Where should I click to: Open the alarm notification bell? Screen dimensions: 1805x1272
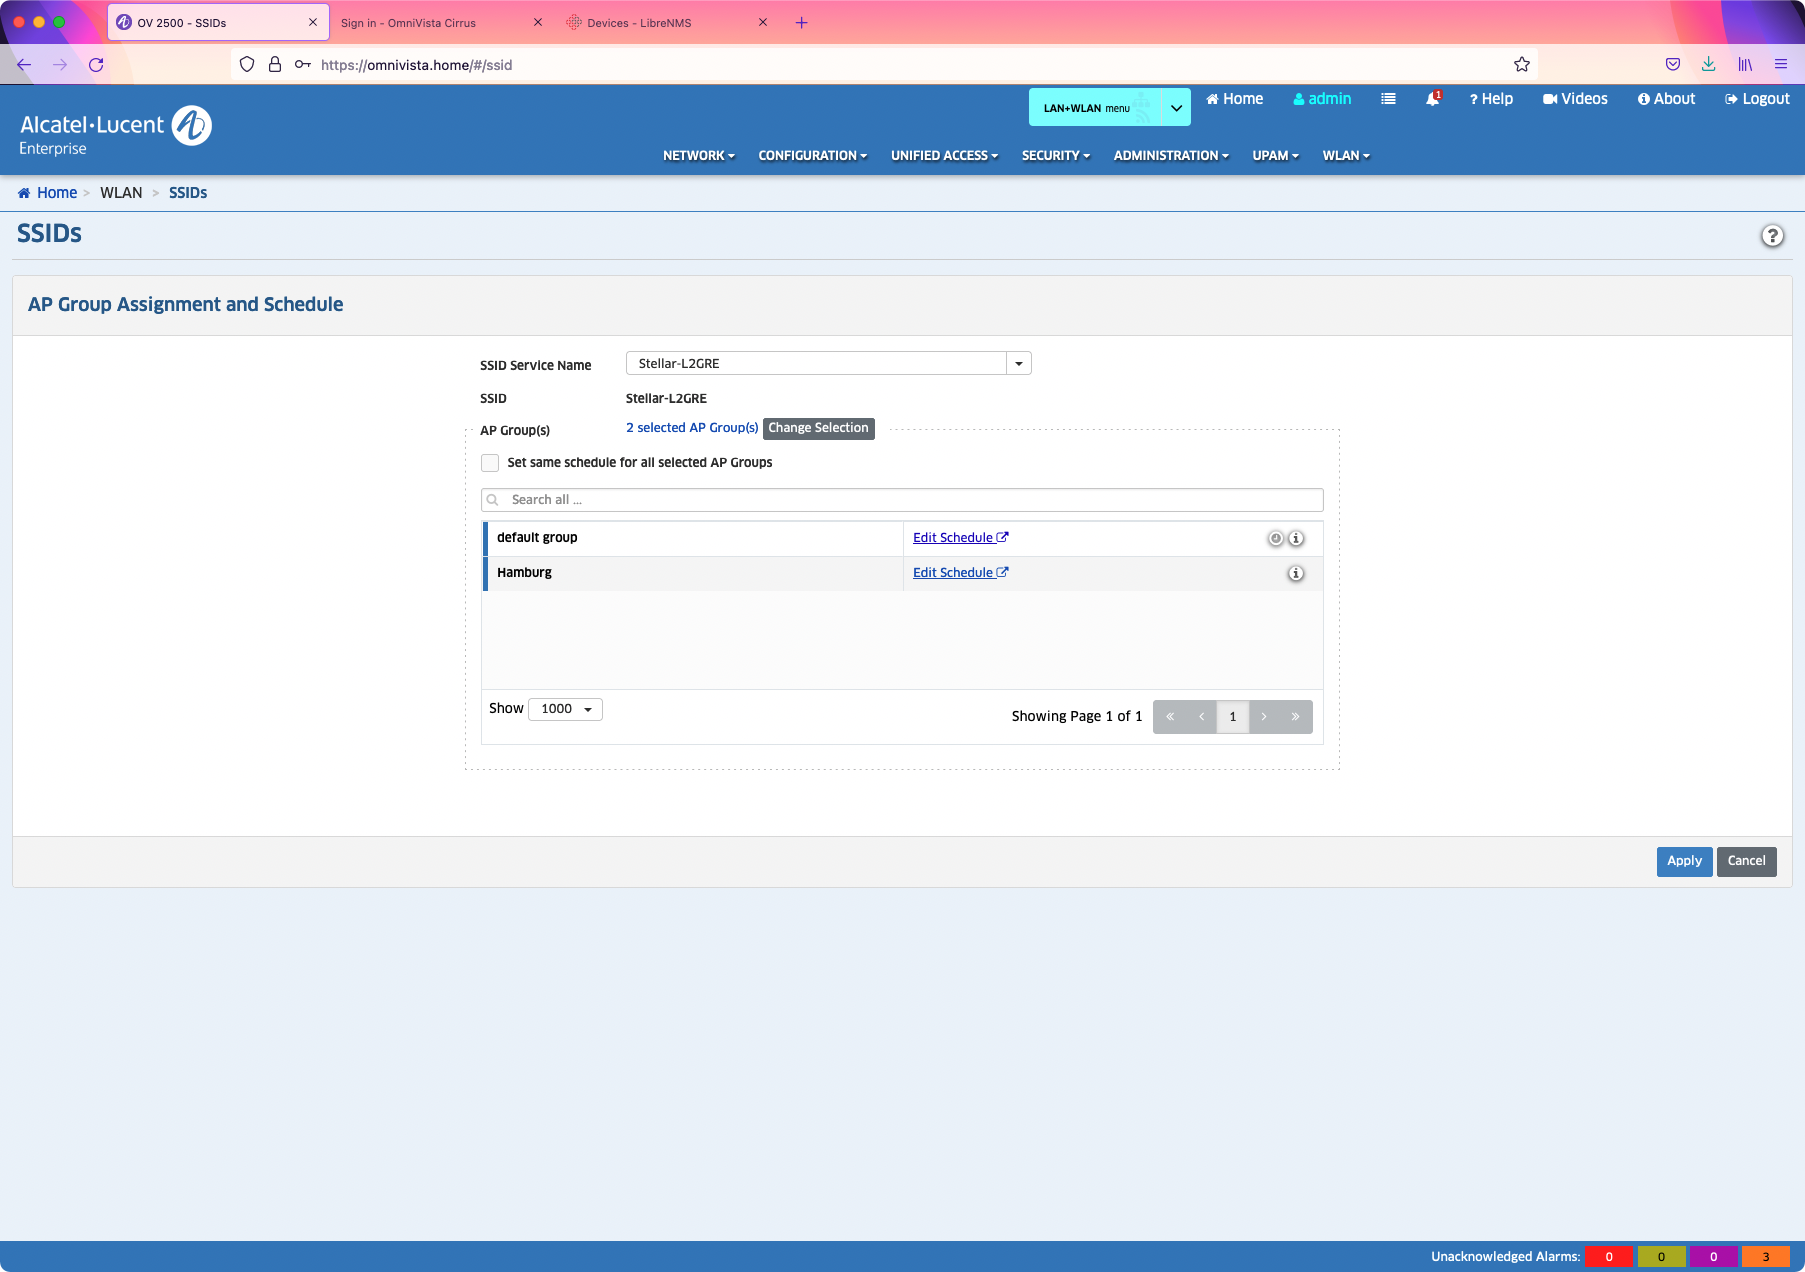(1433, 99)
